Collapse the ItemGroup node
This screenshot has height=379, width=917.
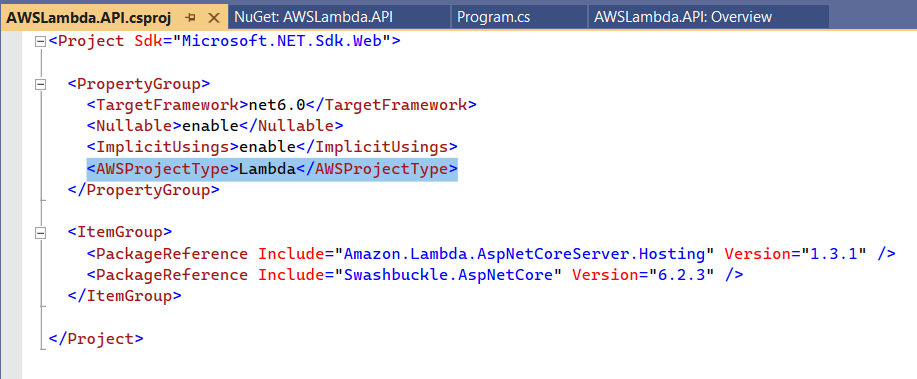pyautogui.click(x=40, y=233)
